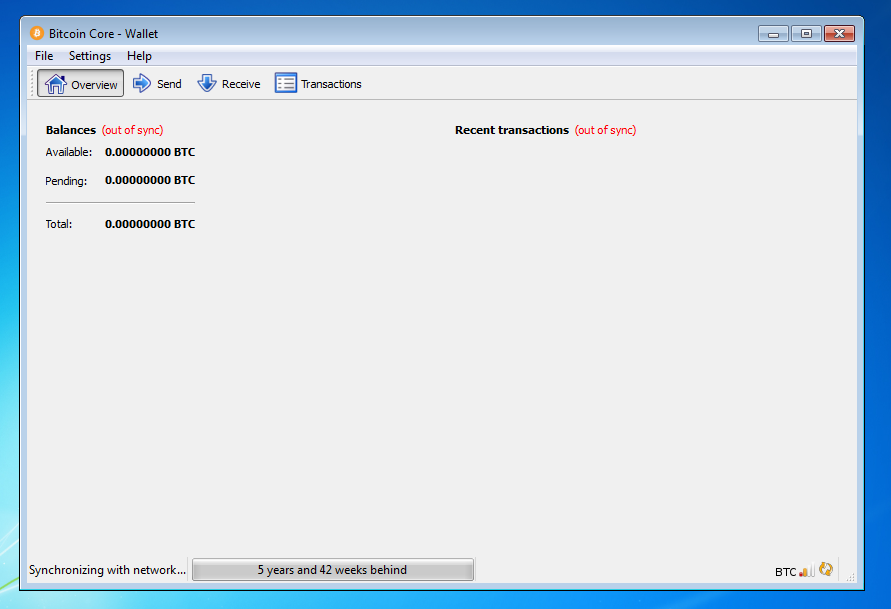891x609 pixels.
Task: Select the Overview tab
Action: coord(80,83)
